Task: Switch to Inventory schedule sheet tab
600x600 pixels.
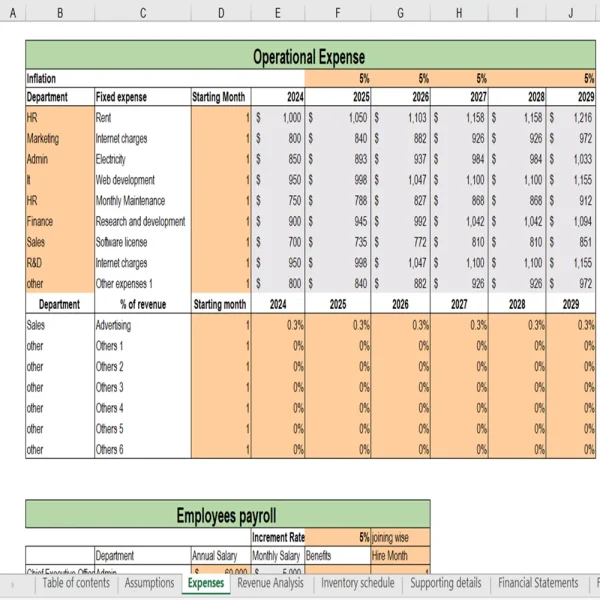Action: (x=357, y=583)
